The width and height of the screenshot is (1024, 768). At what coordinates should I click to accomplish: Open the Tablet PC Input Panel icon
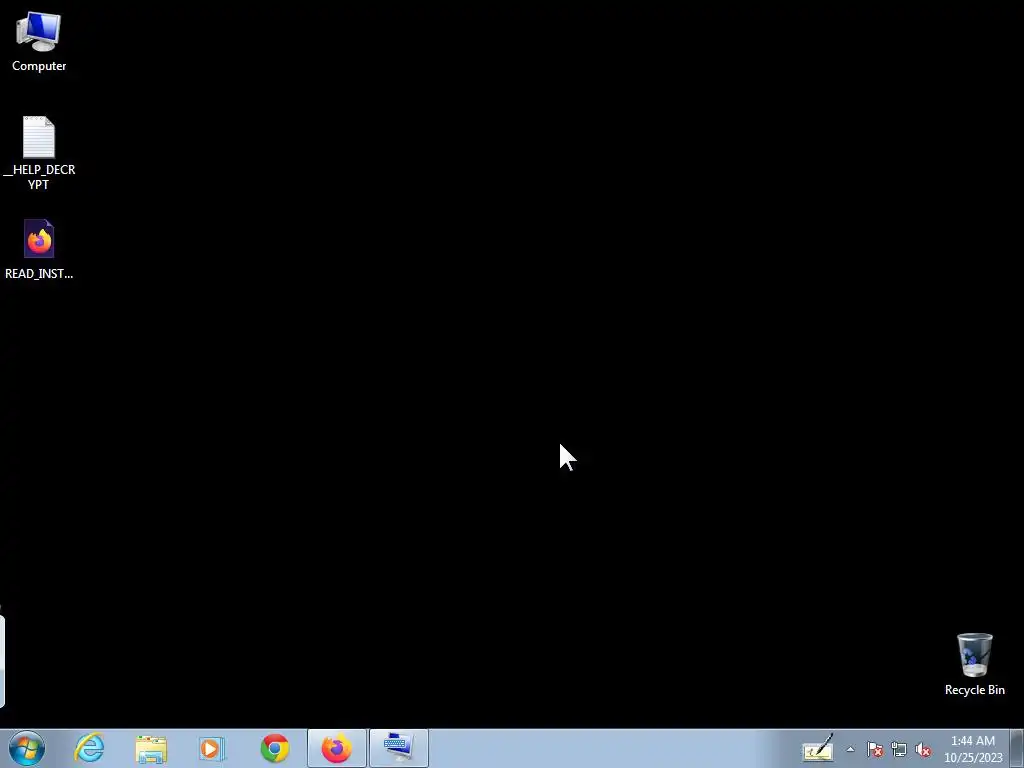coord(818,748)
